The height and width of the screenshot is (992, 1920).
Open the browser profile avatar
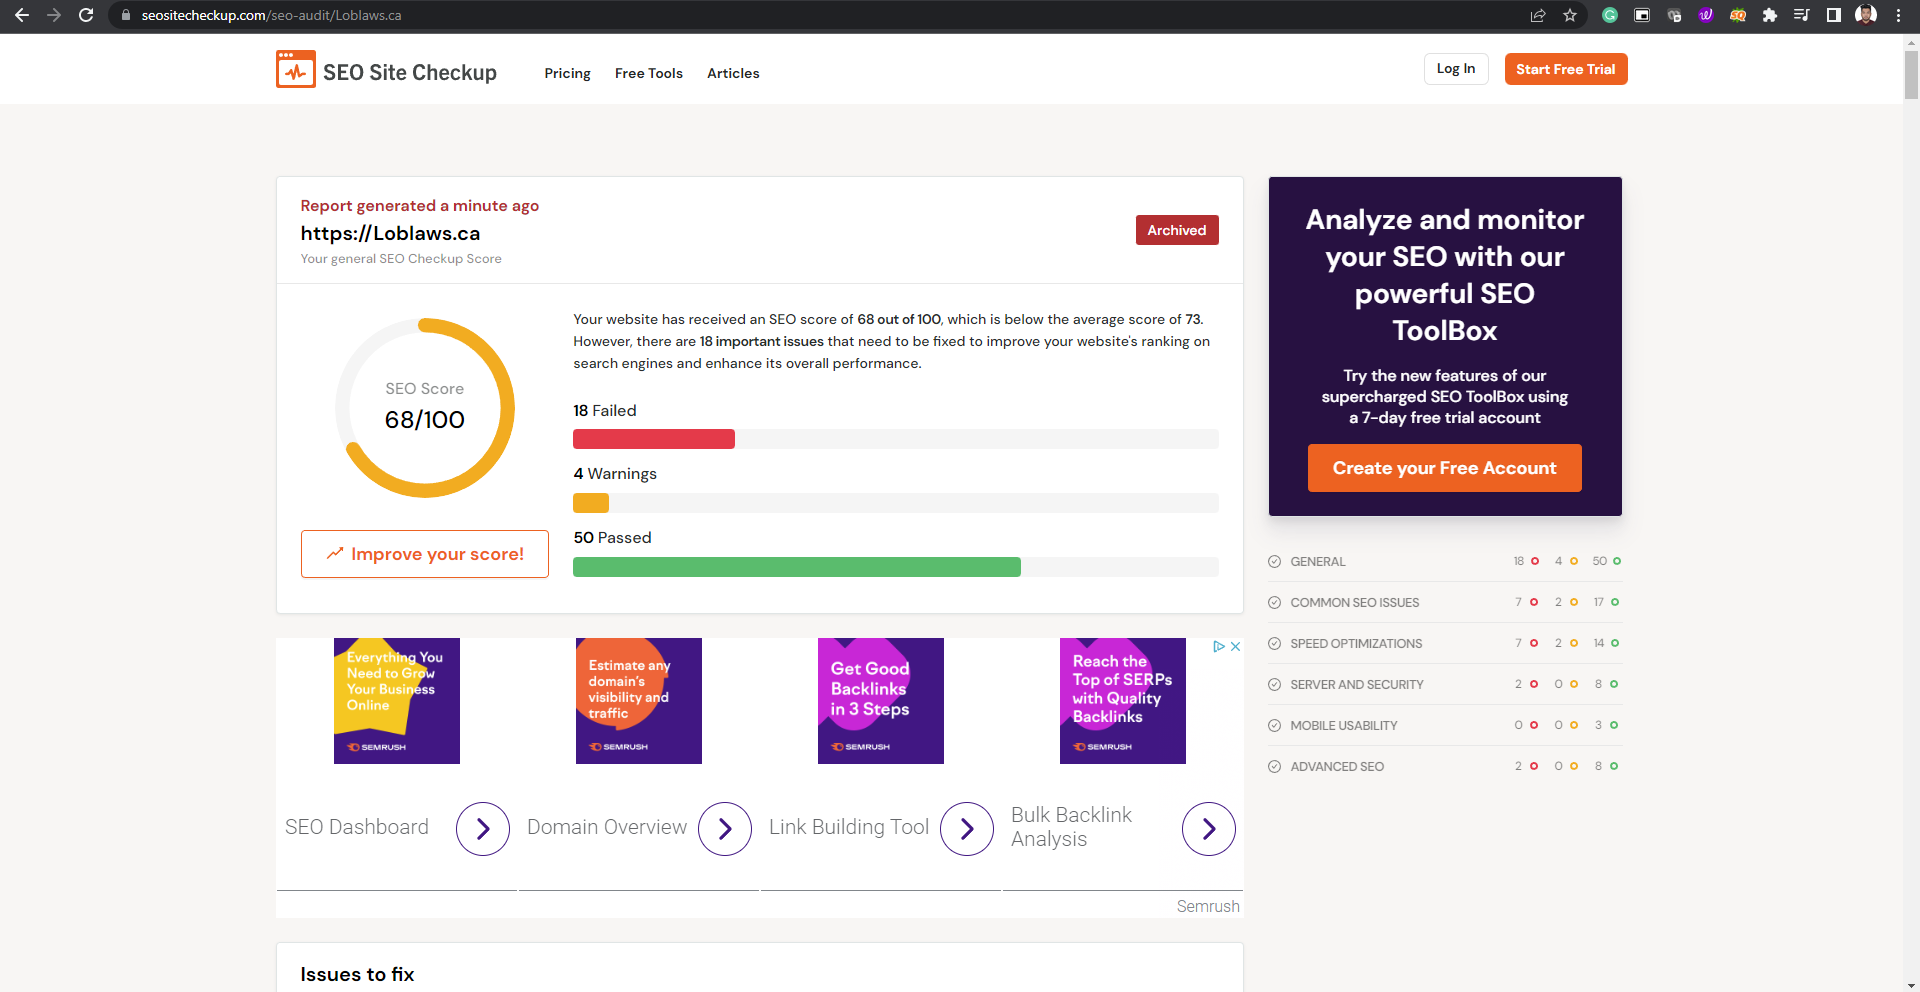click(x=1866, y=15)
